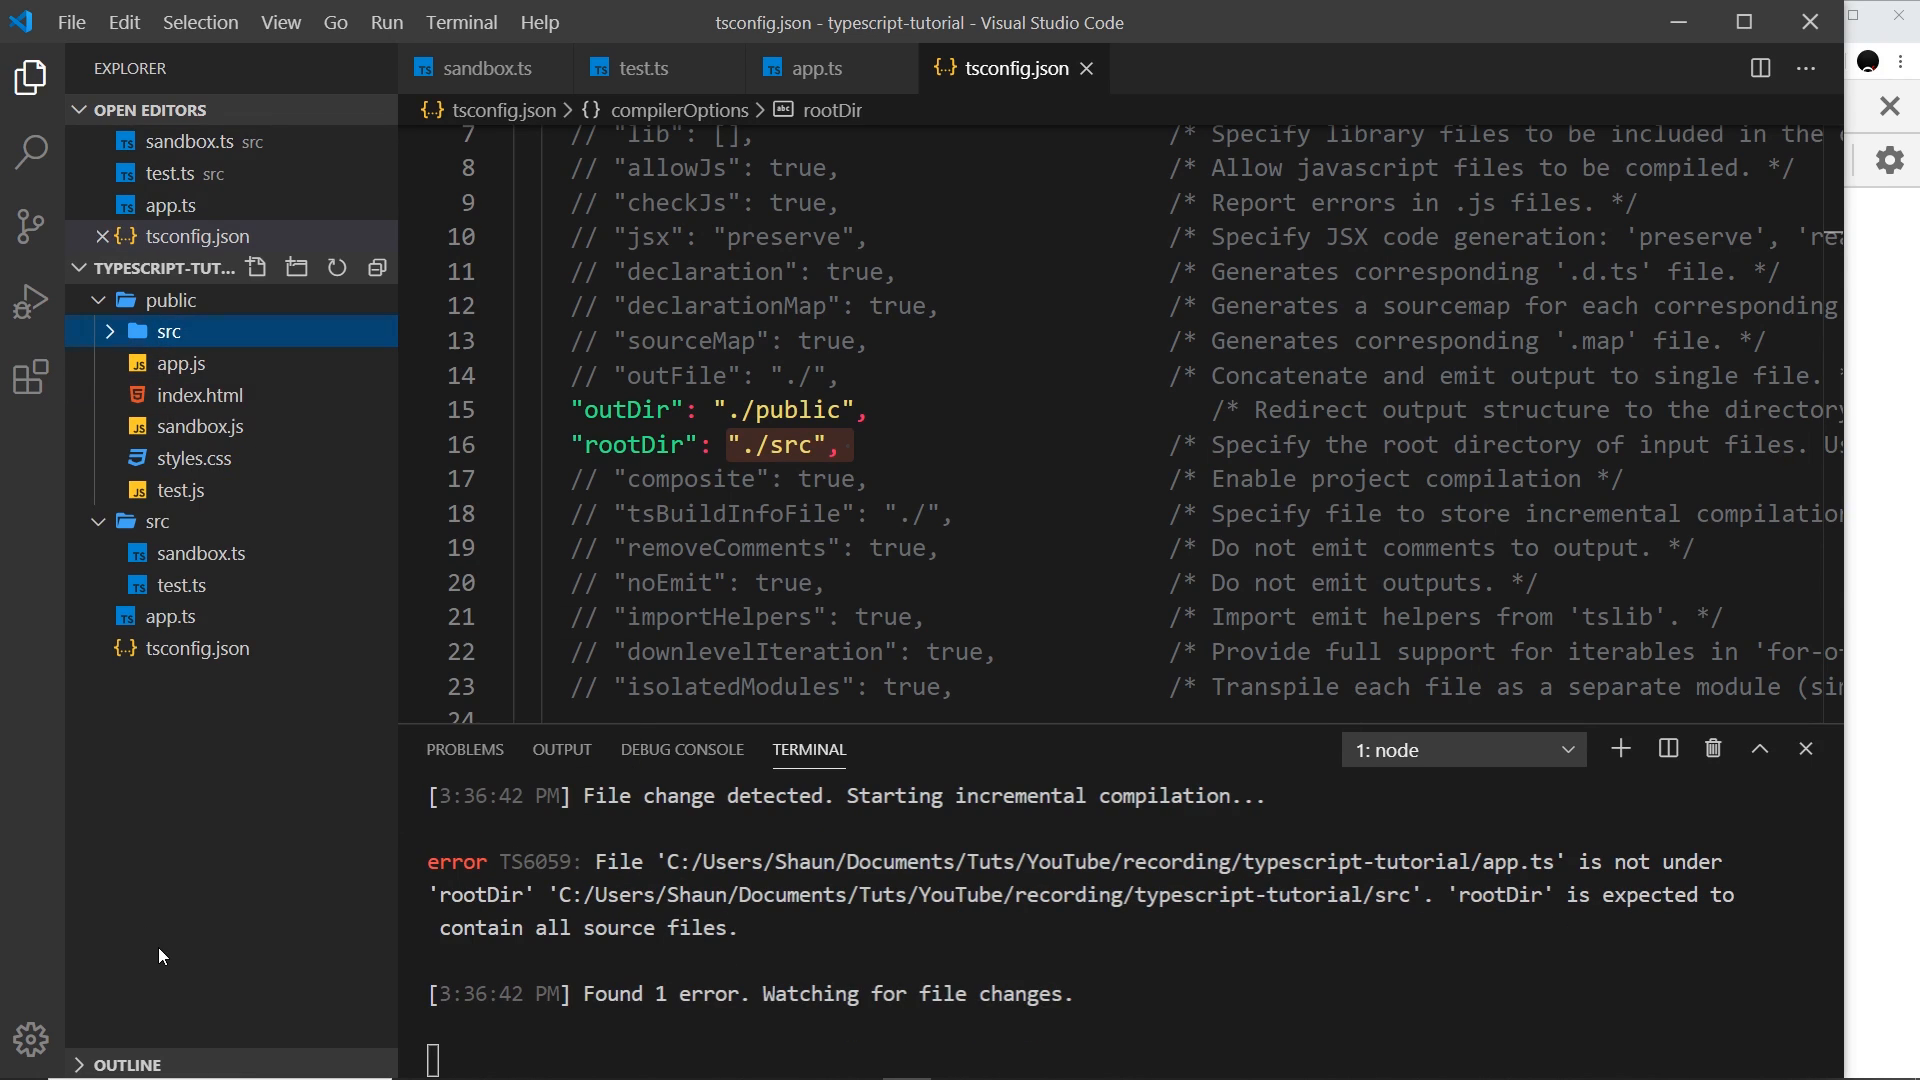Open the Run and Debug view
The height and width of the screenshot is (1080, 1920).
point(31,301)
